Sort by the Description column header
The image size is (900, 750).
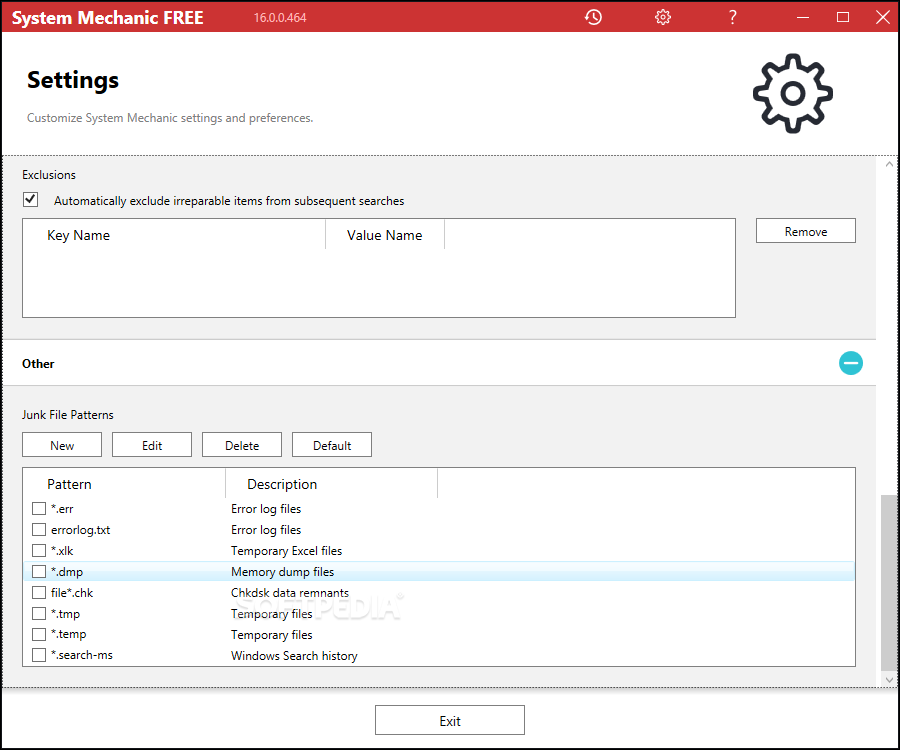(332, 484)
